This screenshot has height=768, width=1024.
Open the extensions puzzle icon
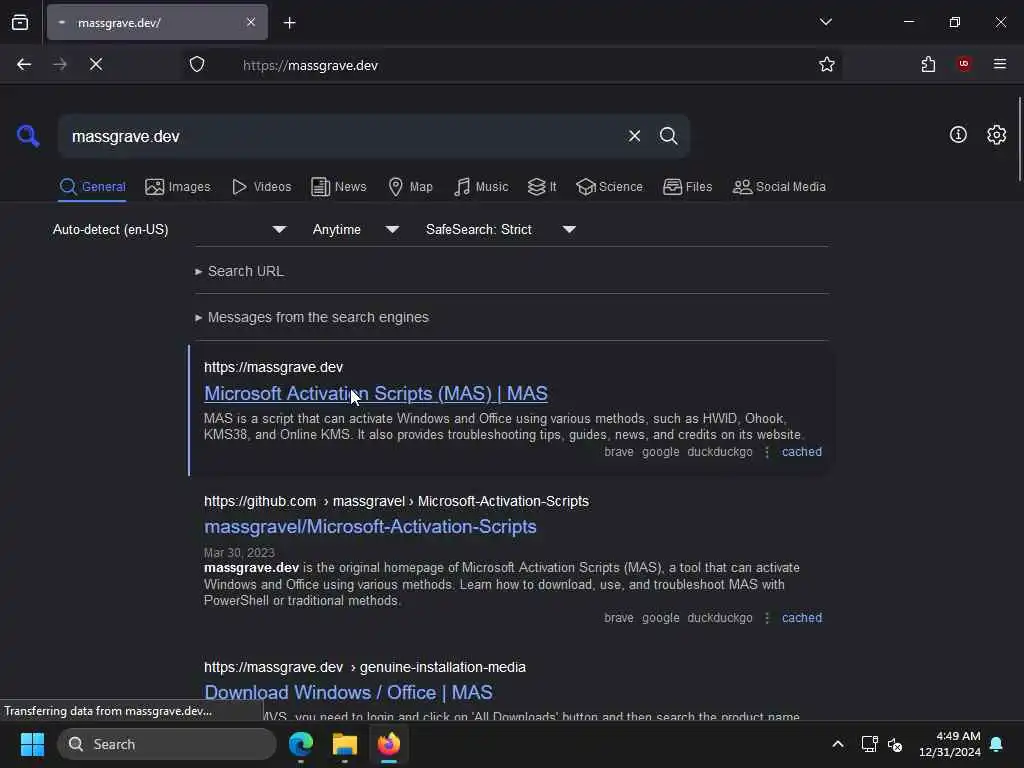tap(928, 64)
